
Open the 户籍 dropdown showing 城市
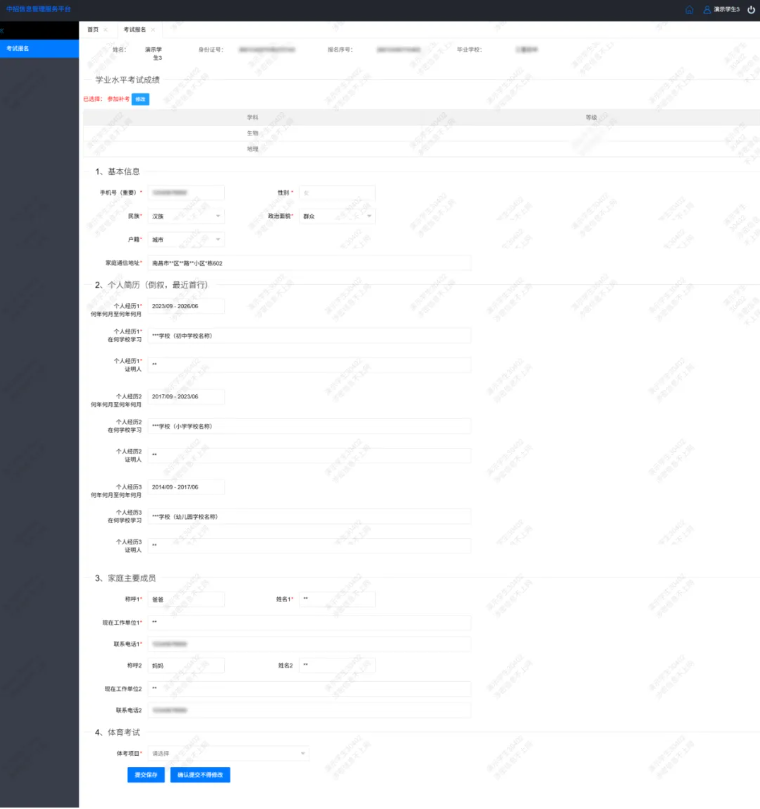[x=186, y=240]
